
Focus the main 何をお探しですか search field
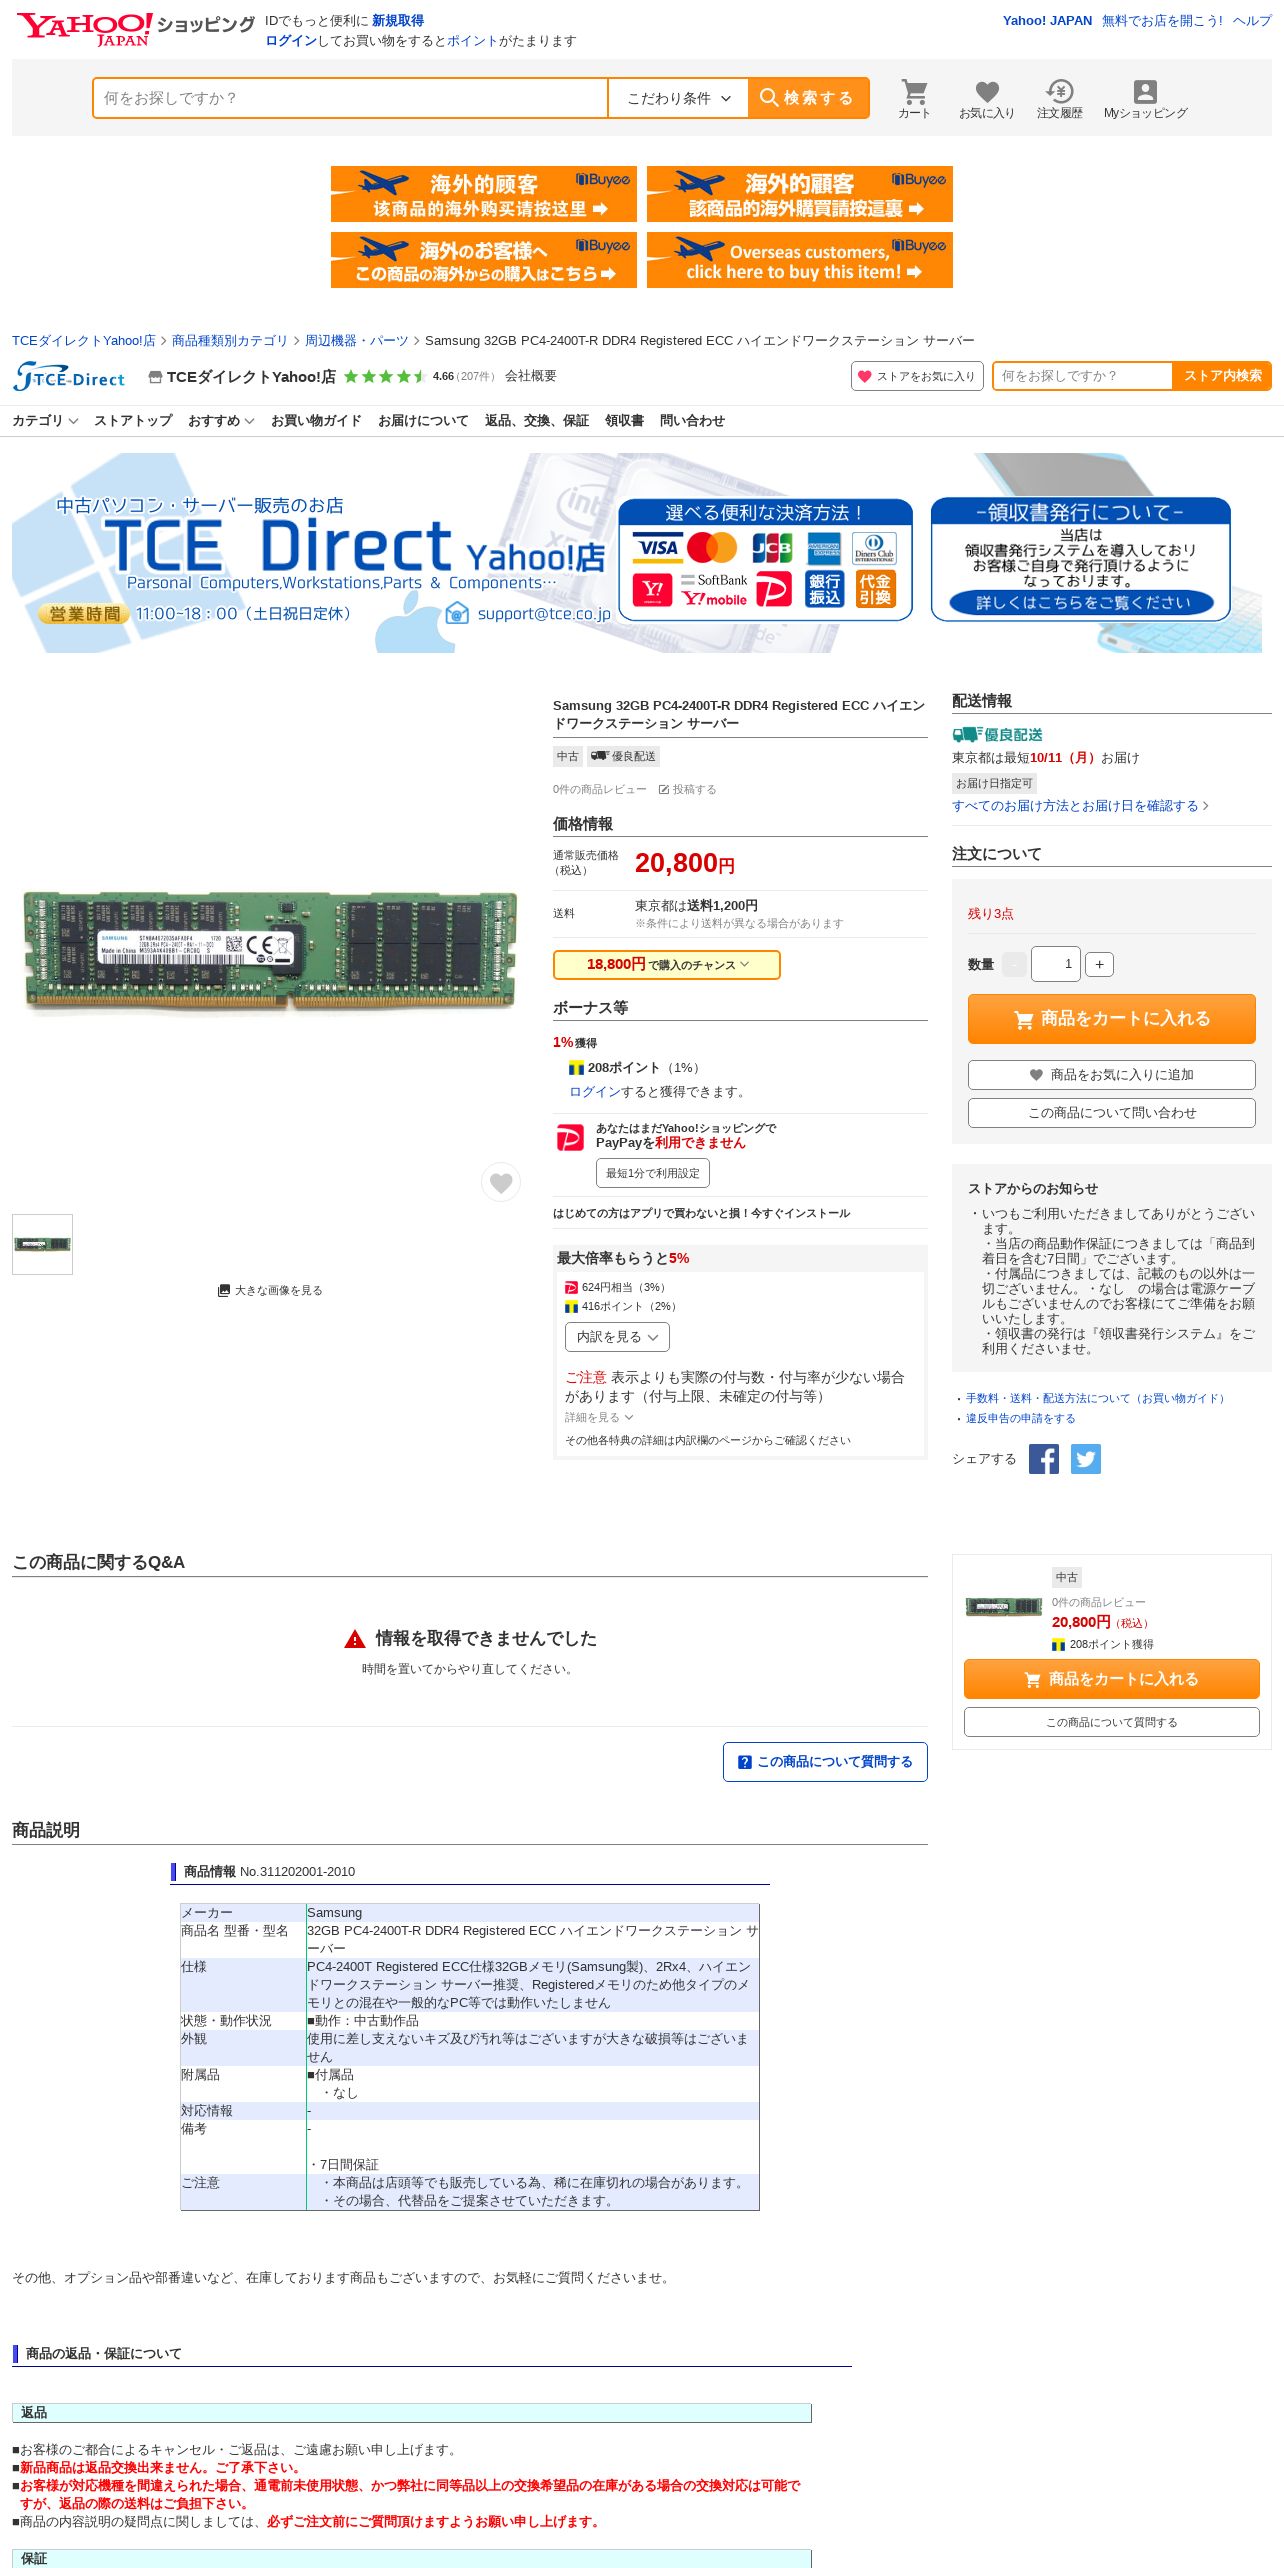point(350,98)
